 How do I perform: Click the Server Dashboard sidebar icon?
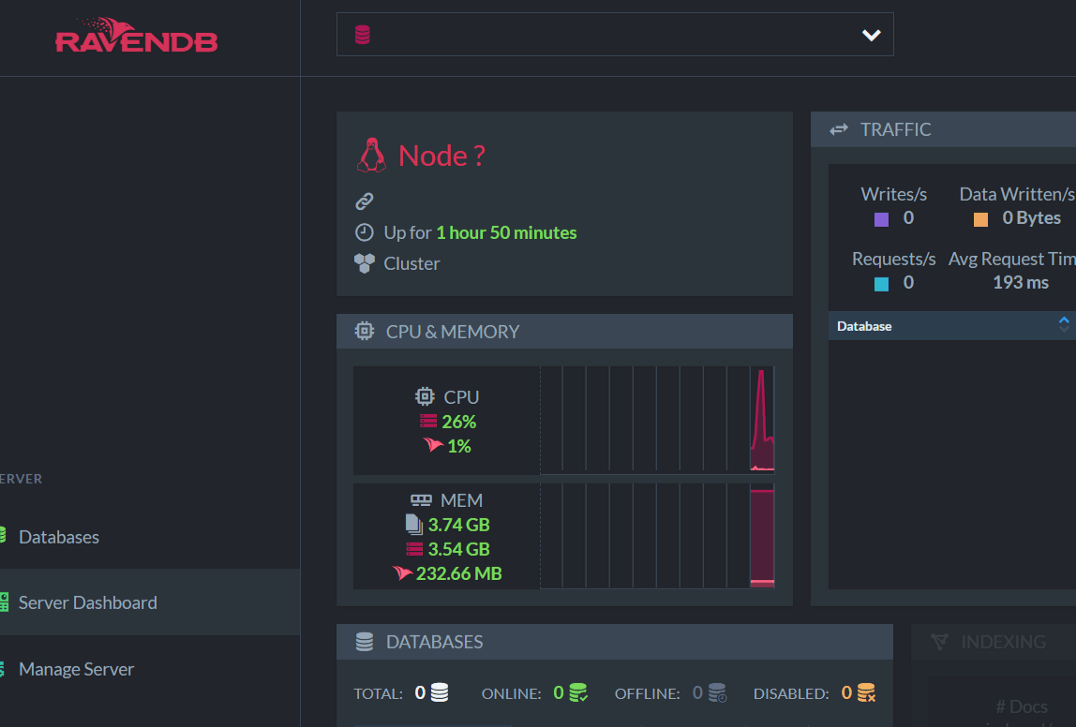3,602
